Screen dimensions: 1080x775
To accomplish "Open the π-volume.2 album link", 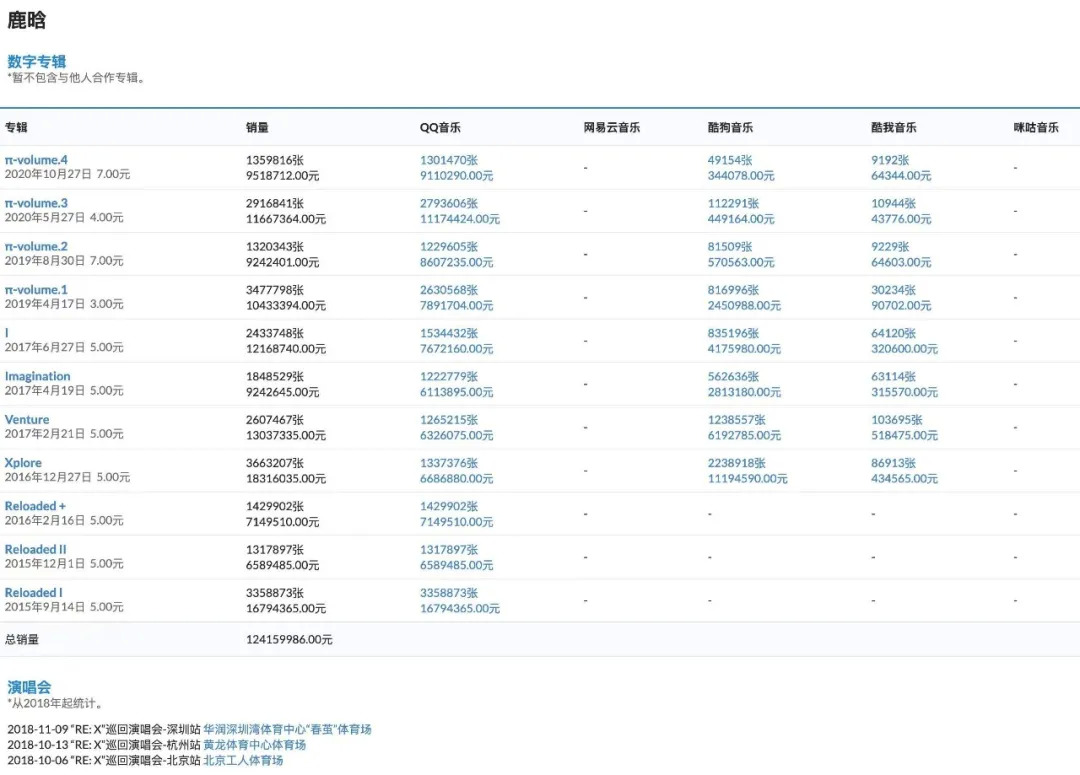I will [37, 247].
